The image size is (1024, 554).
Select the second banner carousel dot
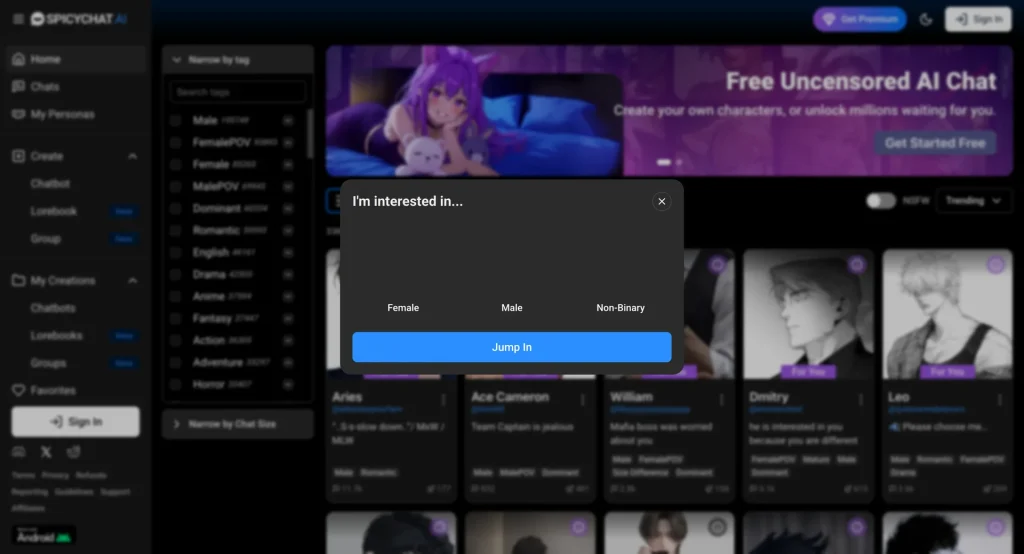(679, 162)
